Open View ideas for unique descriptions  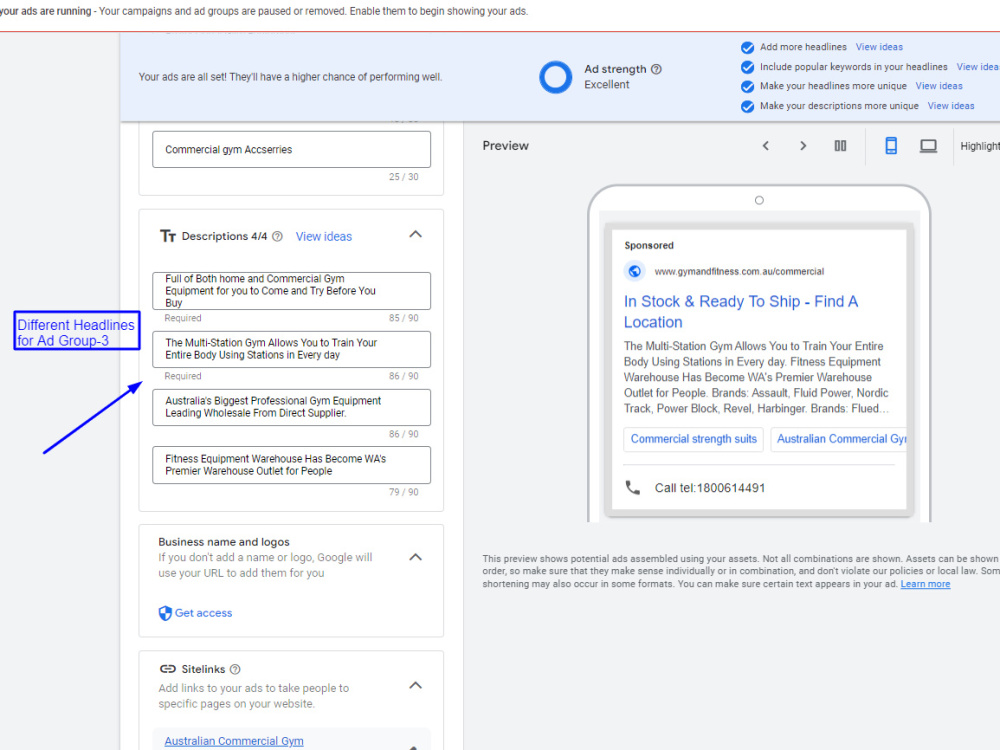click(x=951, y=106)
